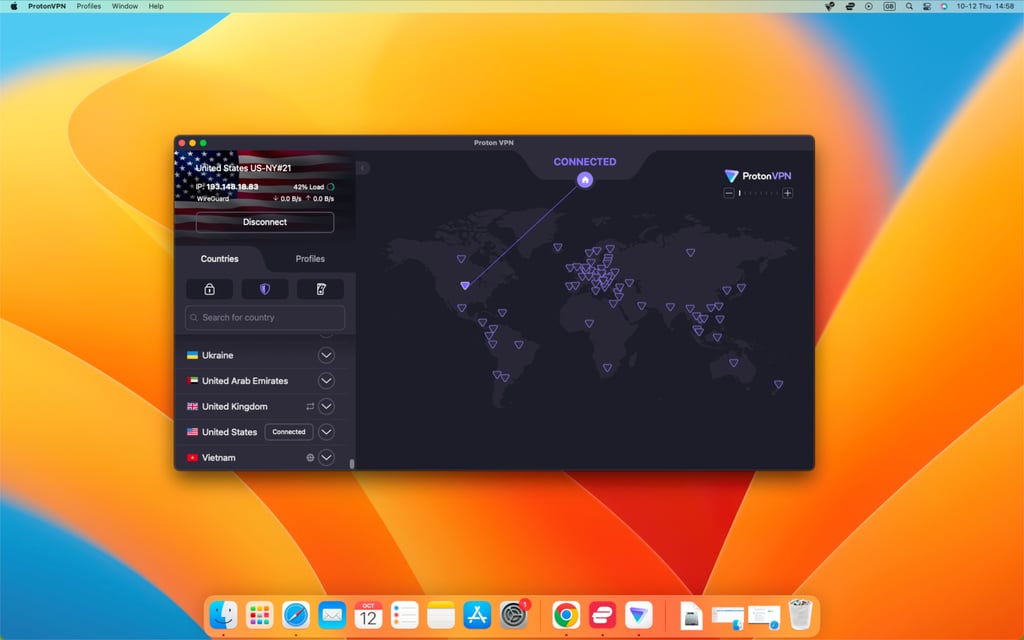Open the Profiles menu in menu bar
The width and height of the screenshot is (1024, 640).
pyautogui.click(x=89, y=6)
